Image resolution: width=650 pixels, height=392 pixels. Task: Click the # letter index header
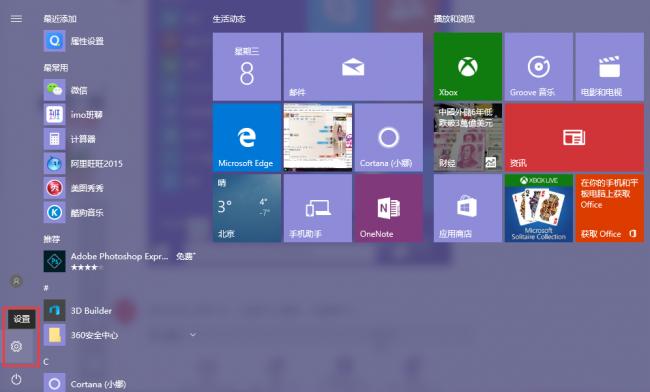pyautogui.click(x=46, y=288)
